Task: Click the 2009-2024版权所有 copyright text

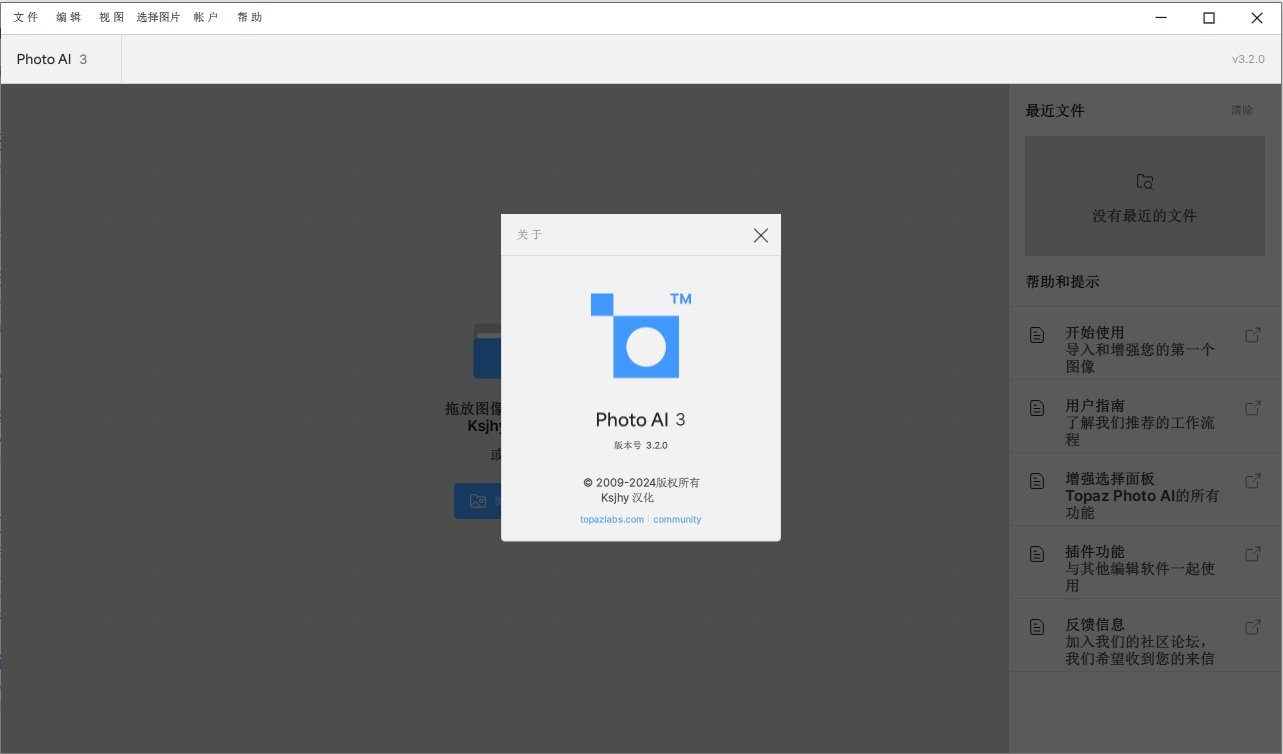Action: pos(641,482)
